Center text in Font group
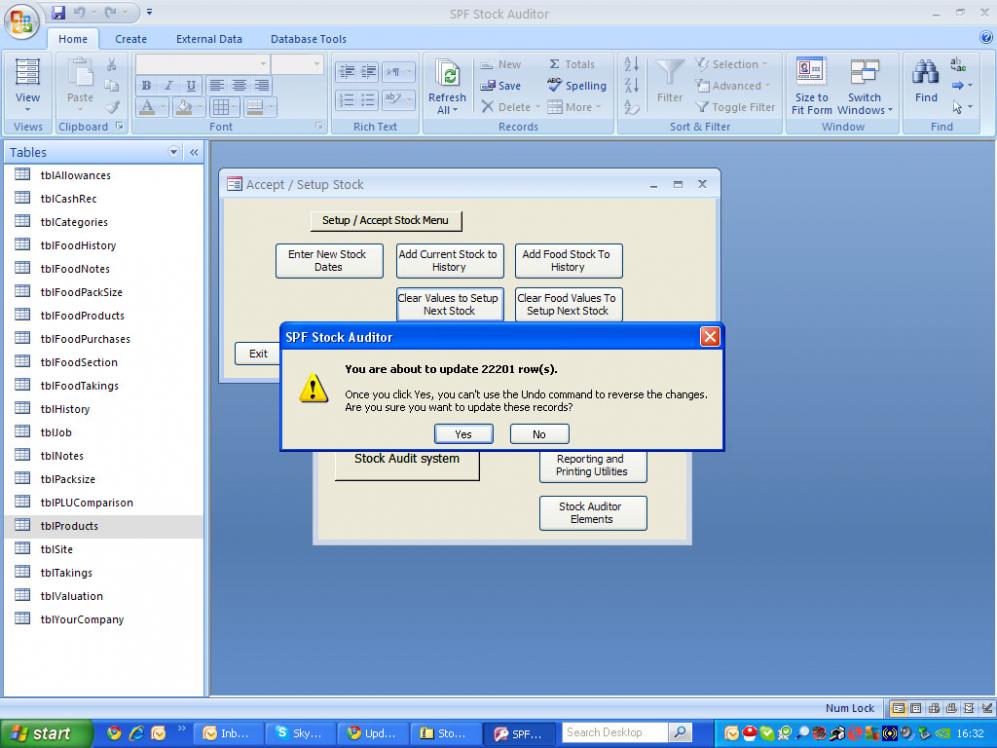Screen dimensions: 997x748 239,85
